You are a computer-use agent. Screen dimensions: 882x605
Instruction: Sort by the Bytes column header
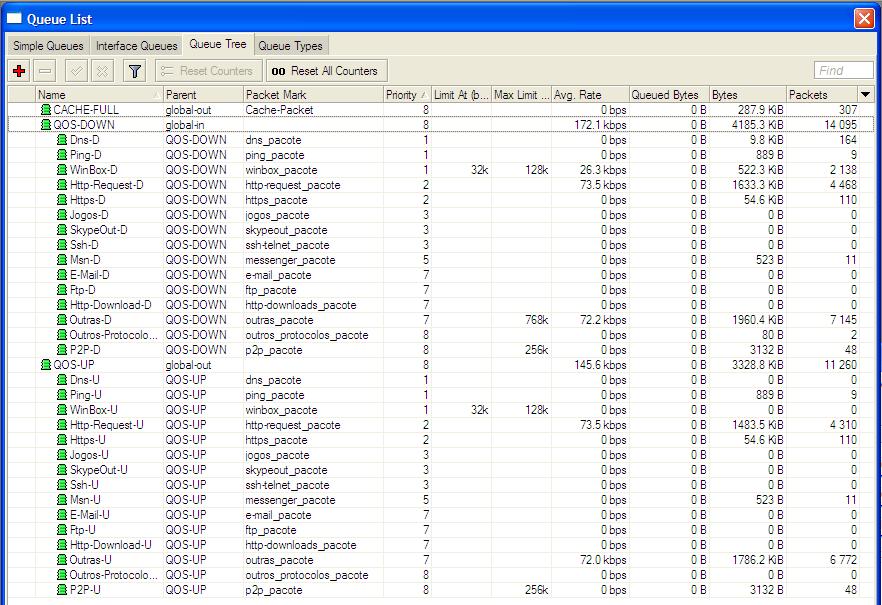[748, 94]
